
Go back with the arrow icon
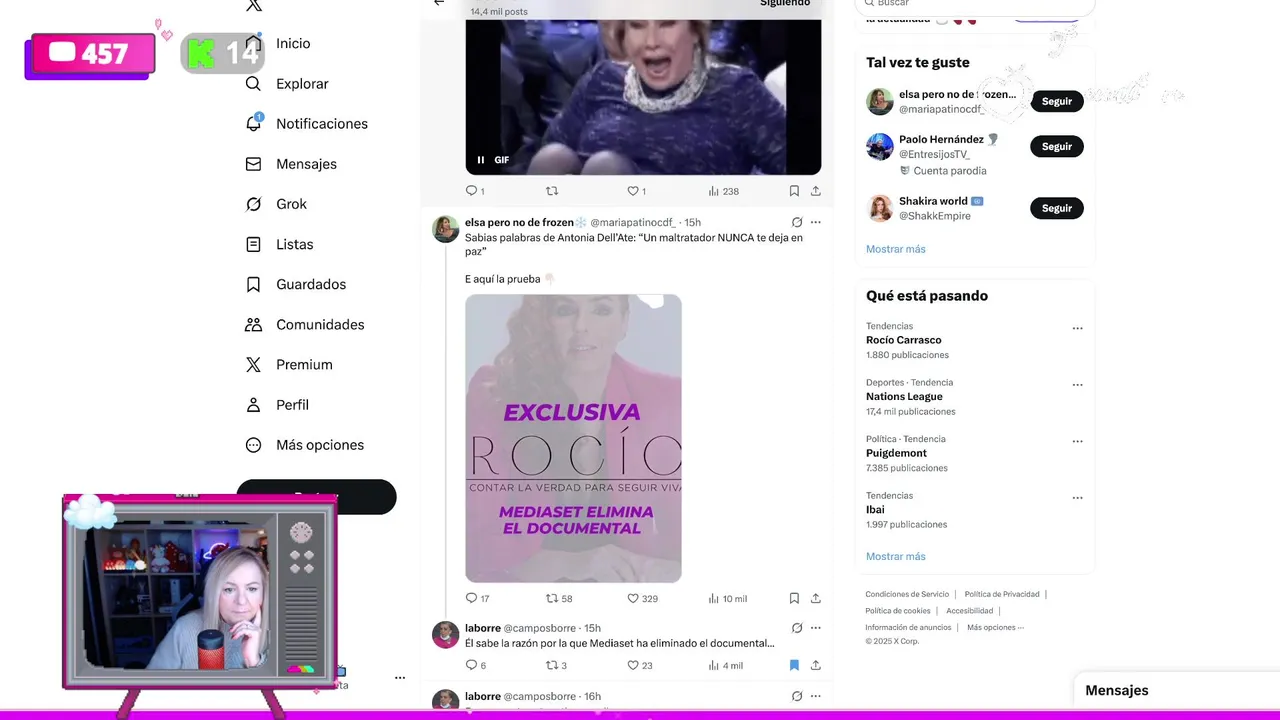(438, 3)
